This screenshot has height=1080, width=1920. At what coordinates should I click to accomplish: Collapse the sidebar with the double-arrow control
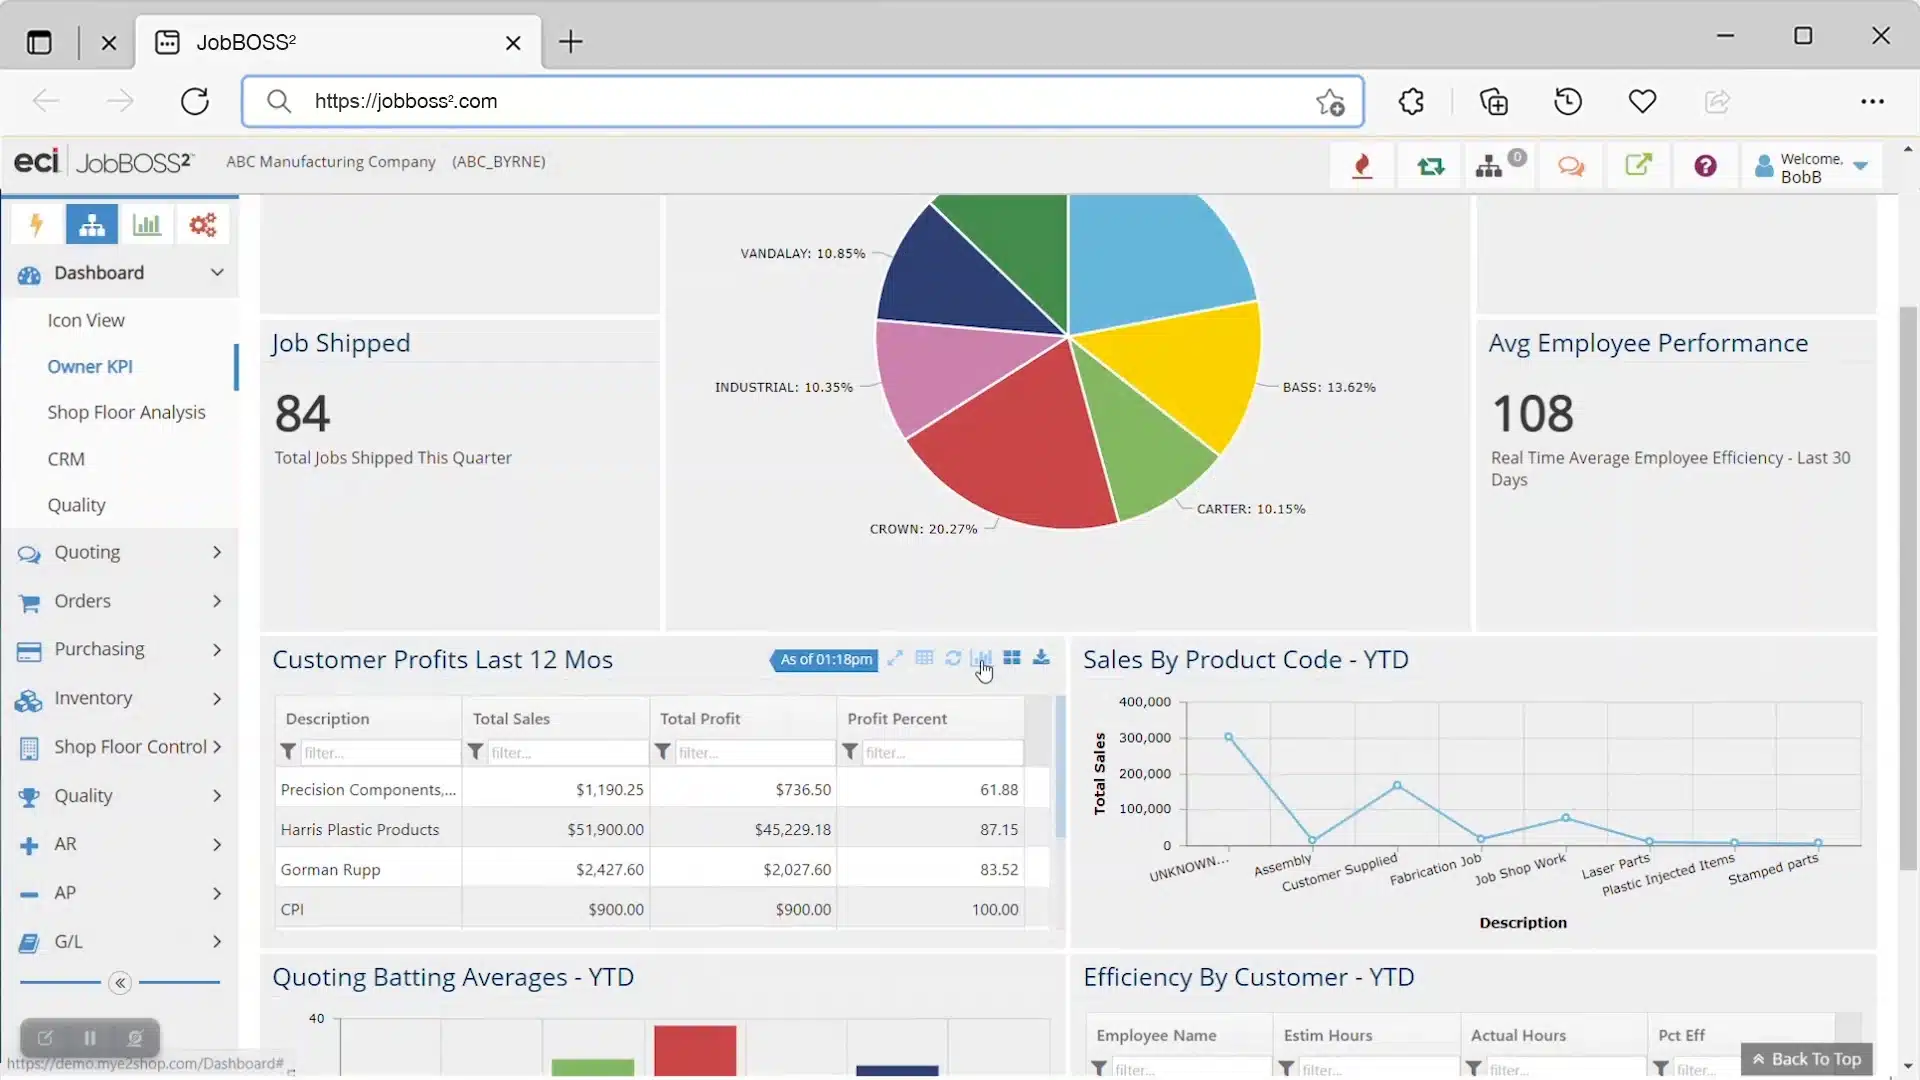point(120,983)
